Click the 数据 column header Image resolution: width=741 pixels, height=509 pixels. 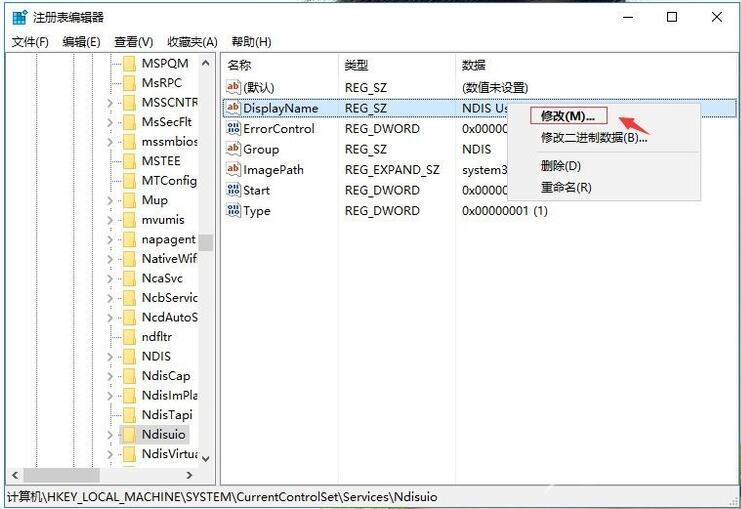point(474,65)
